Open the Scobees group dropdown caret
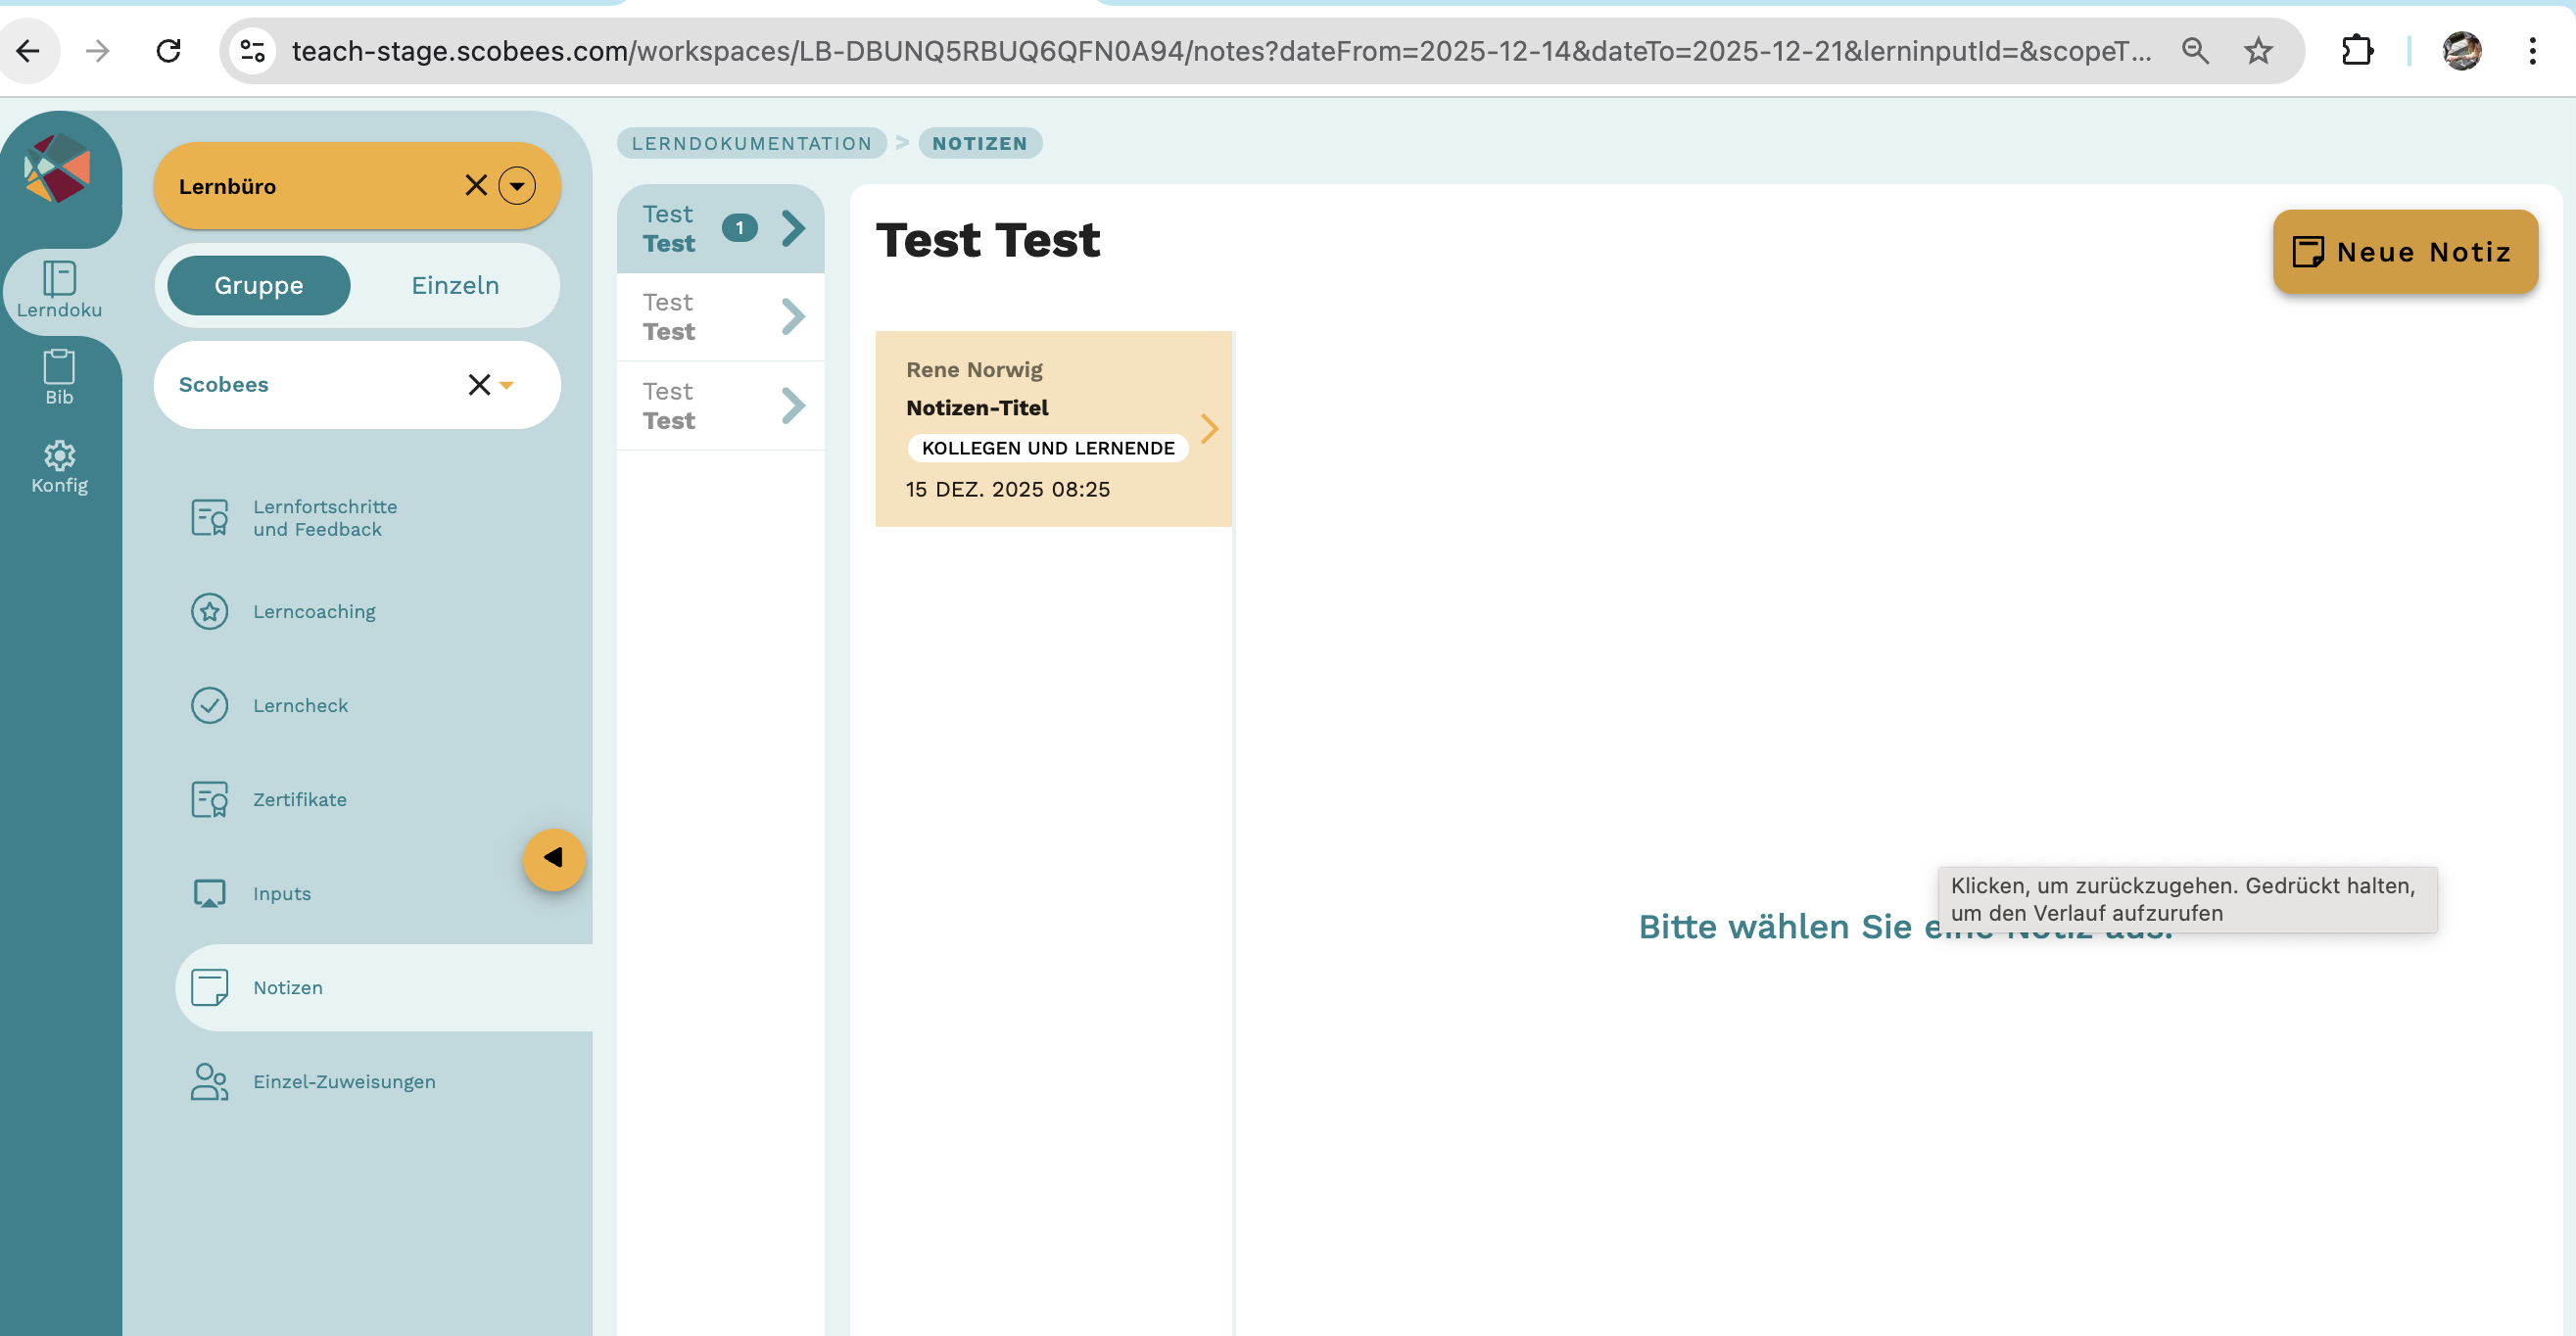 point(506,385)
